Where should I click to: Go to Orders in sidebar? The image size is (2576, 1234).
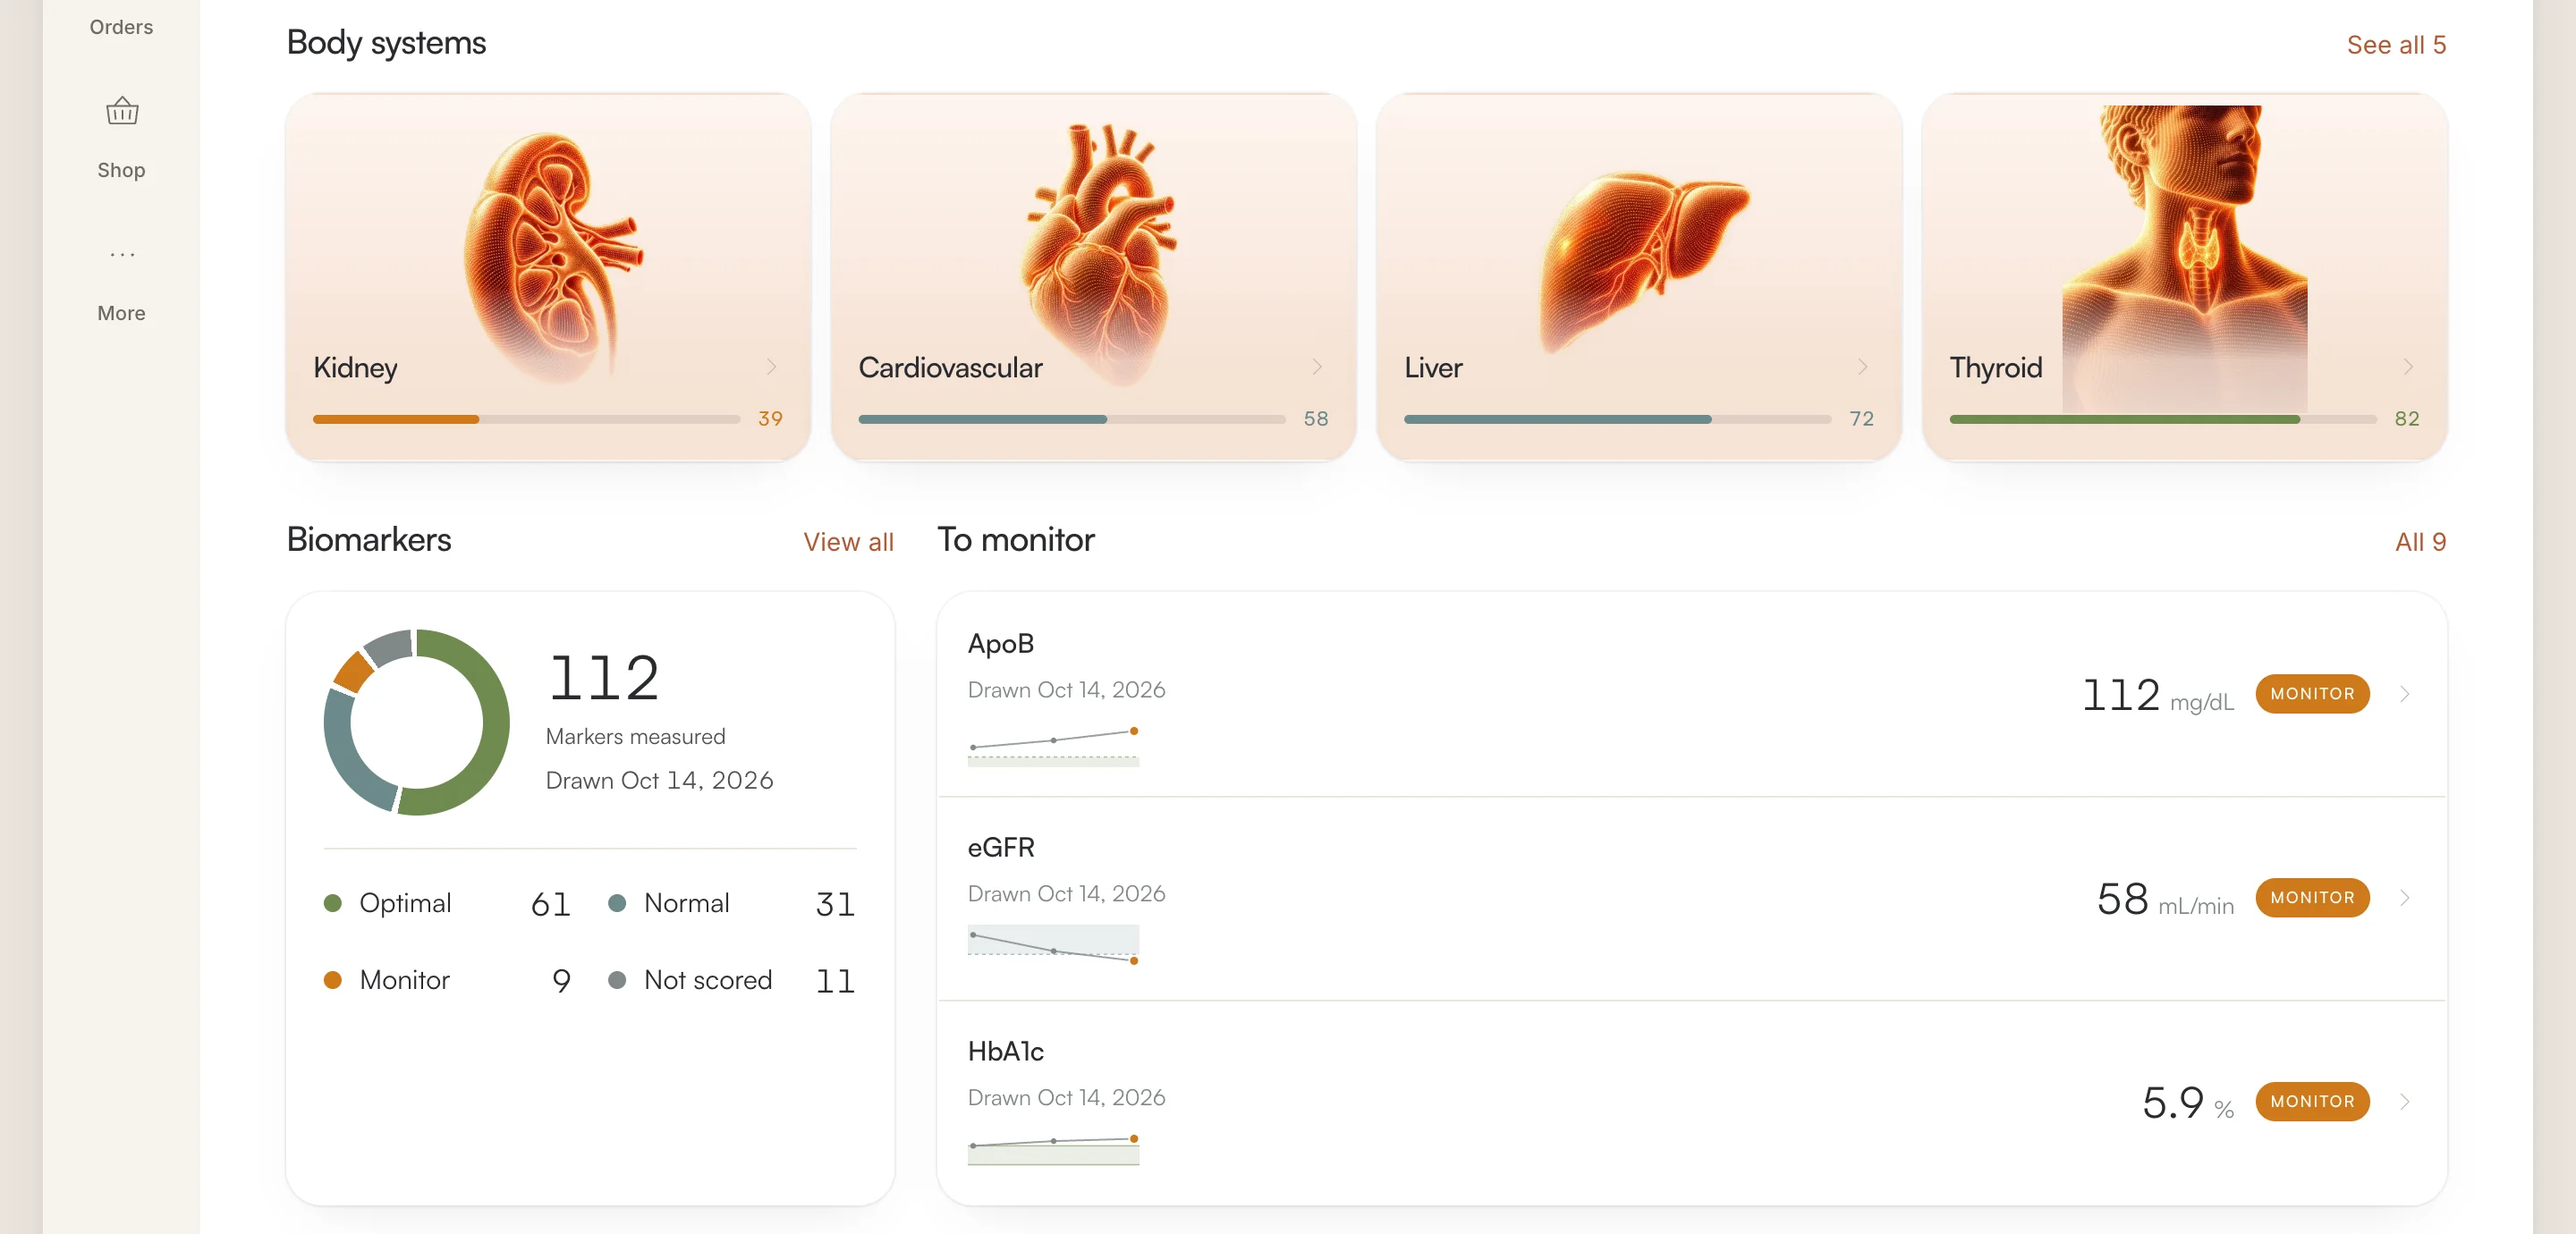pos(121,27)
